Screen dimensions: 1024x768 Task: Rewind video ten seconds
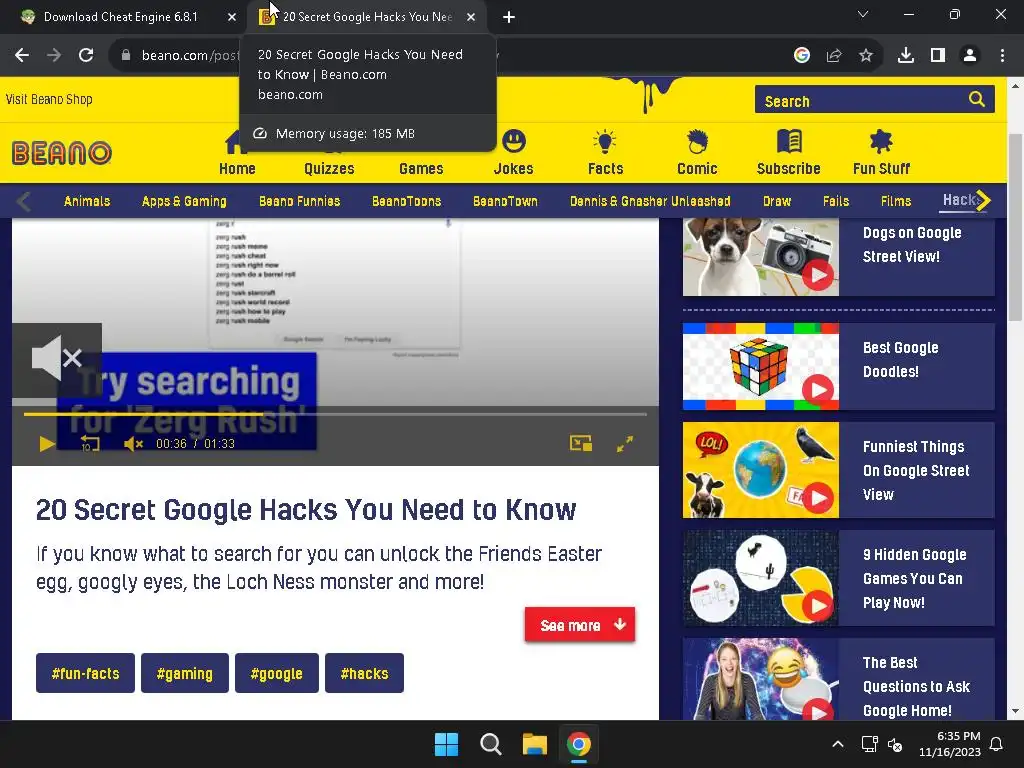89,444
